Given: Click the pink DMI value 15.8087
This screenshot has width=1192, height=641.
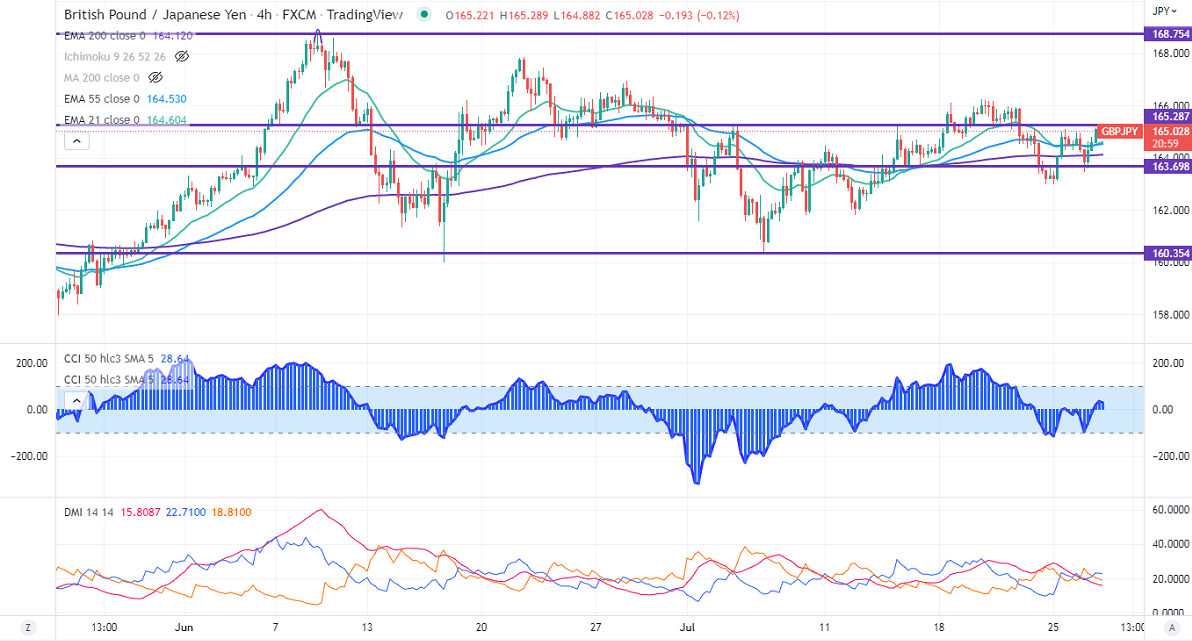Looking at the screenshot, I should click(140, 512).
